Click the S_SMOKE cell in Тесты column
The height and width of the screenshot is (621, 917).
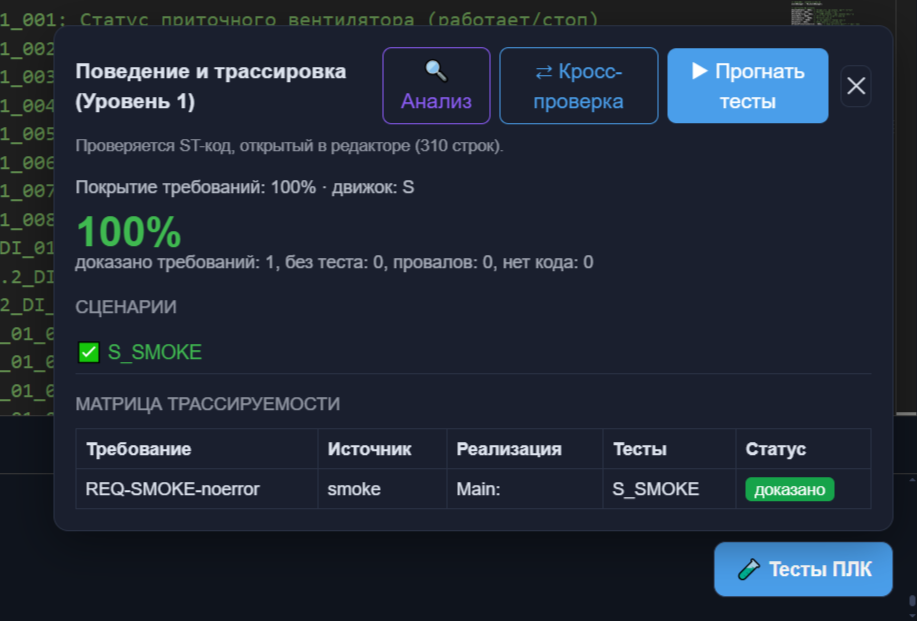pyautogui.click(x=669, y=489)
